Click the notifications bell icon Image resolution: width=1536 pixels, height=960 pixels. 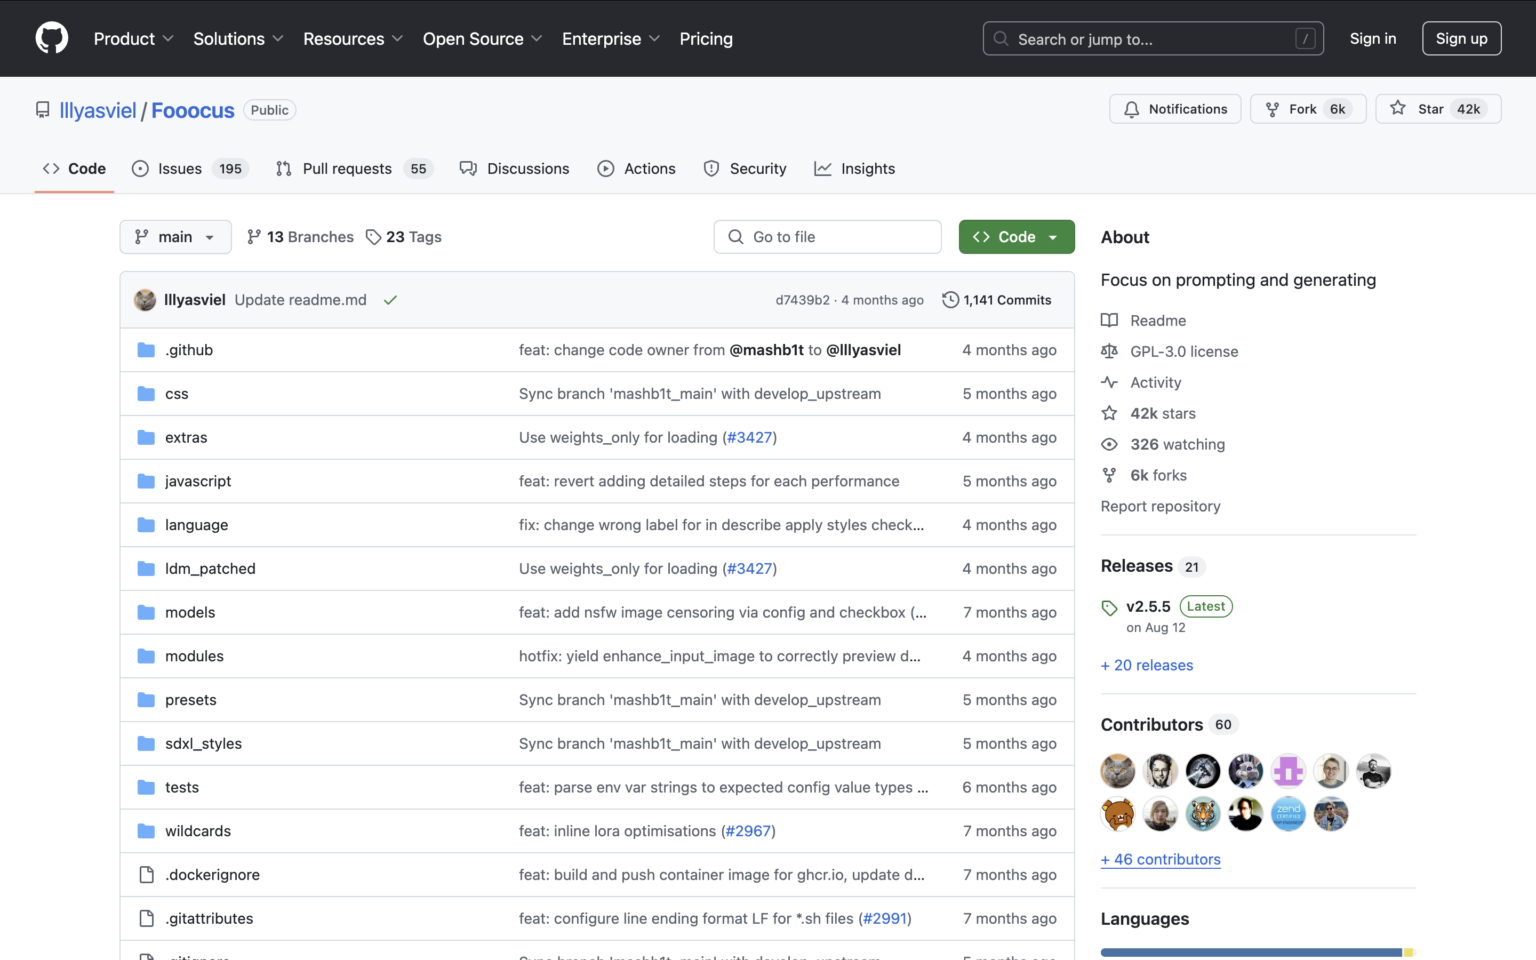click(x=1131, y=109)
